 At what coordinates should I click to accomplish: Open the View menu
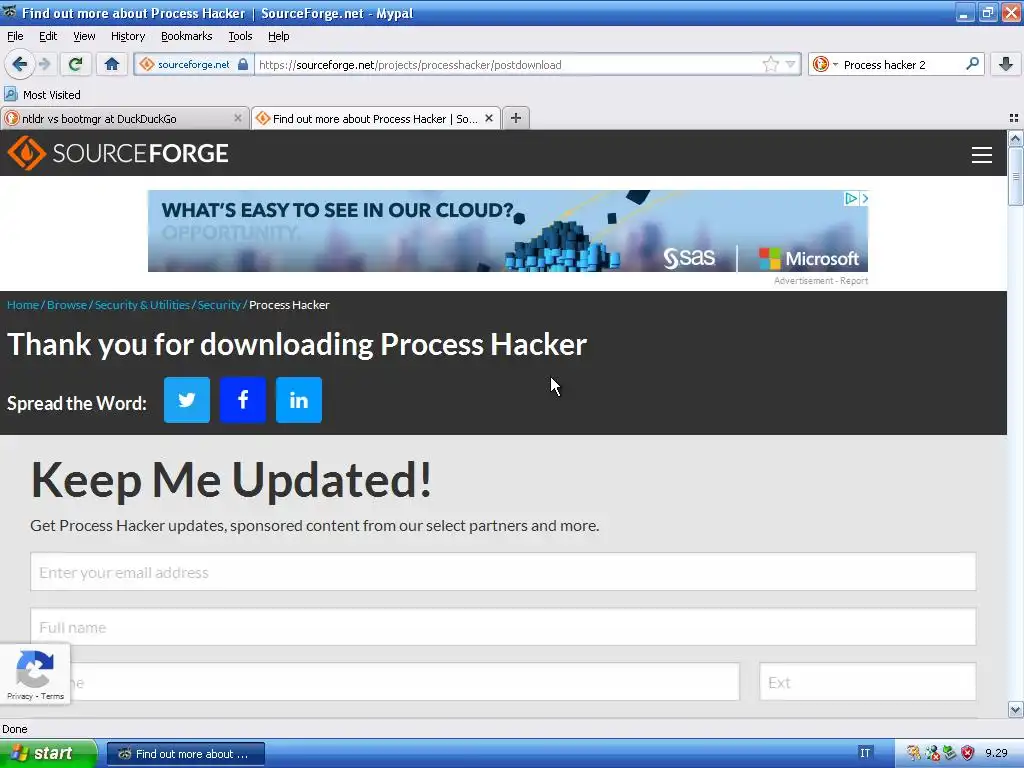point(84,36)
